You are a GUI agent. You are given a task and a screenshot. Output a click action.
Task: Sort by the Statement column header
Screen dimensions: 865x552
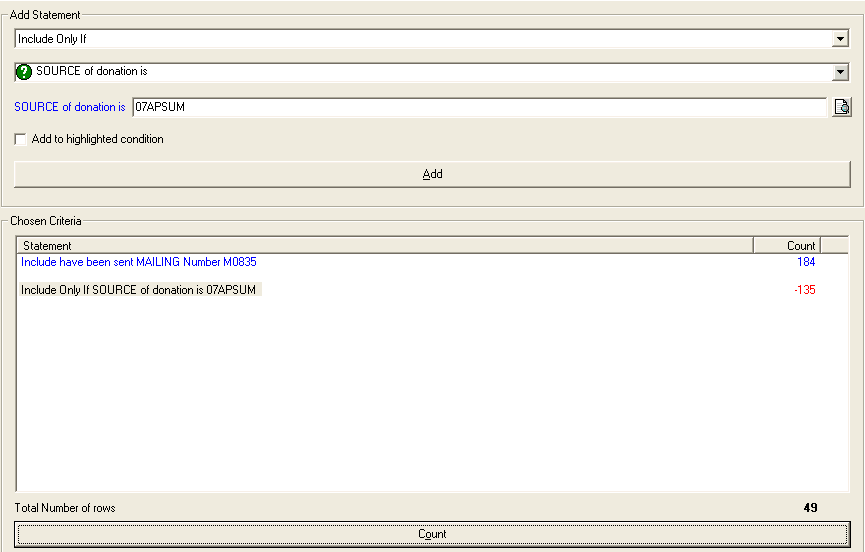point(384,245)
